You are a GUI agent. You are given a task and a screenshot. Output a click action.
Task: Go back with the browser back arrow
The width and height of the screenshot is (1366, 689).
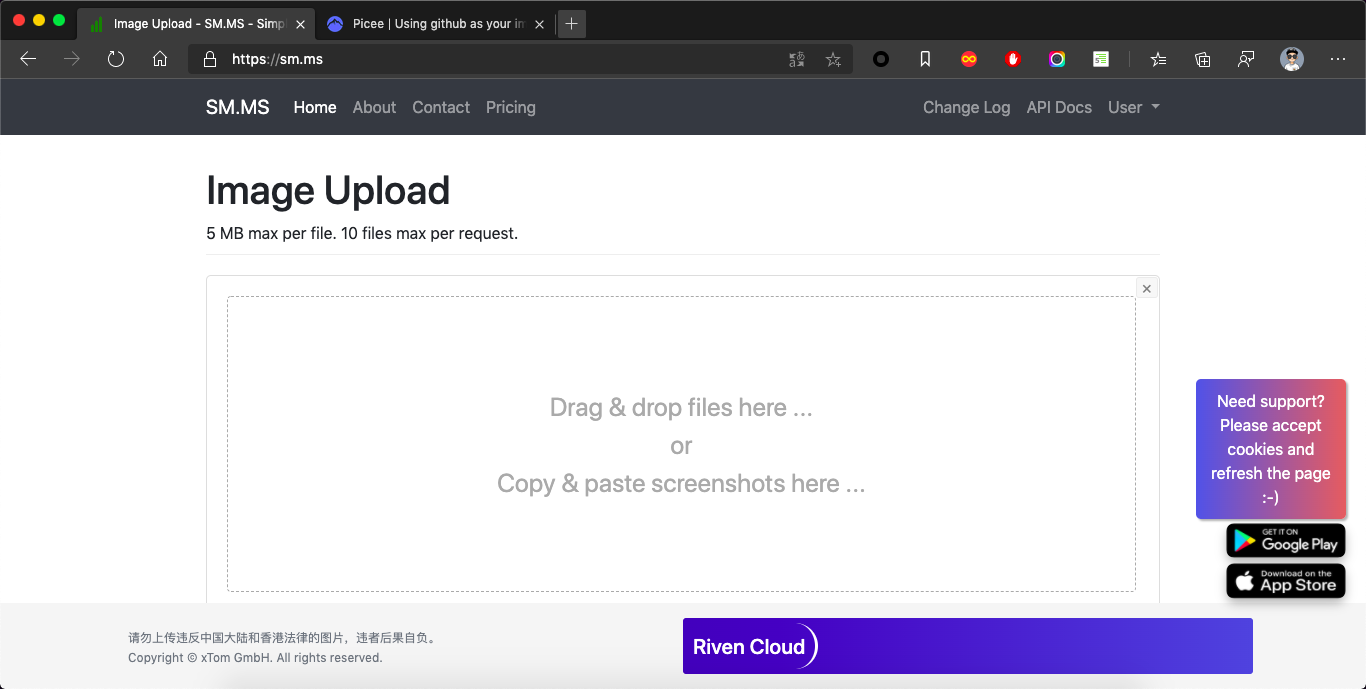pos(28,59)
